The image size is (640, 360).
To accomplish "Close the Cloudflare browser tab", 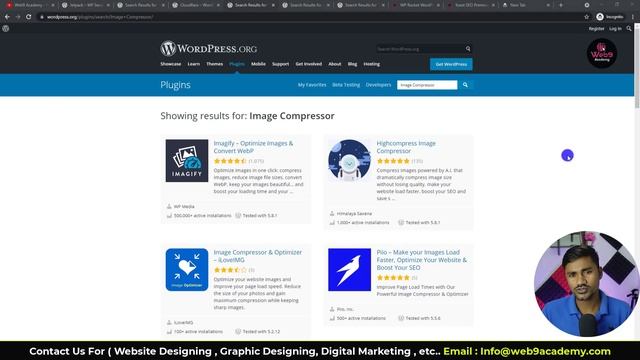I will 218,5.
